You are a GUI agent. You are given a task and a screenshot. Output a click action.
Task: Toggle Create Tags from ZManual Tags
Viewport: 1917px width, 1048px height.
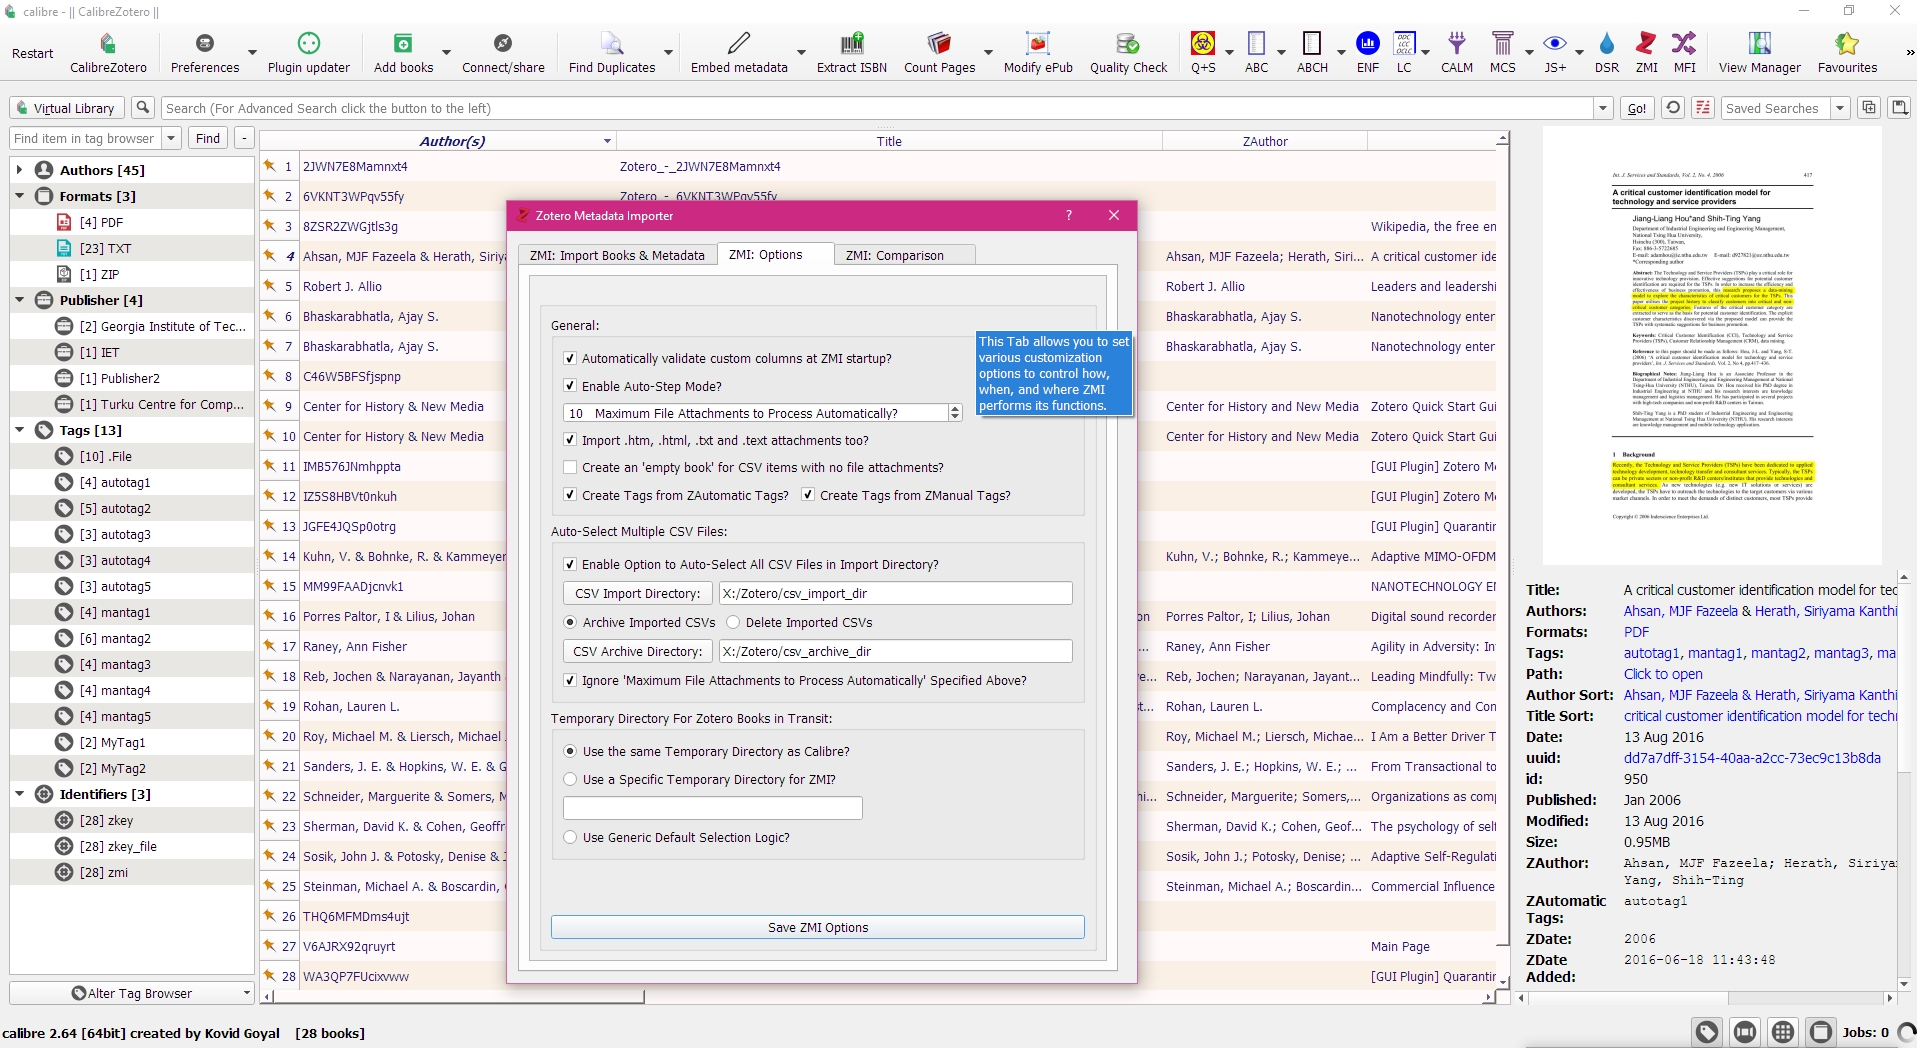808,495
